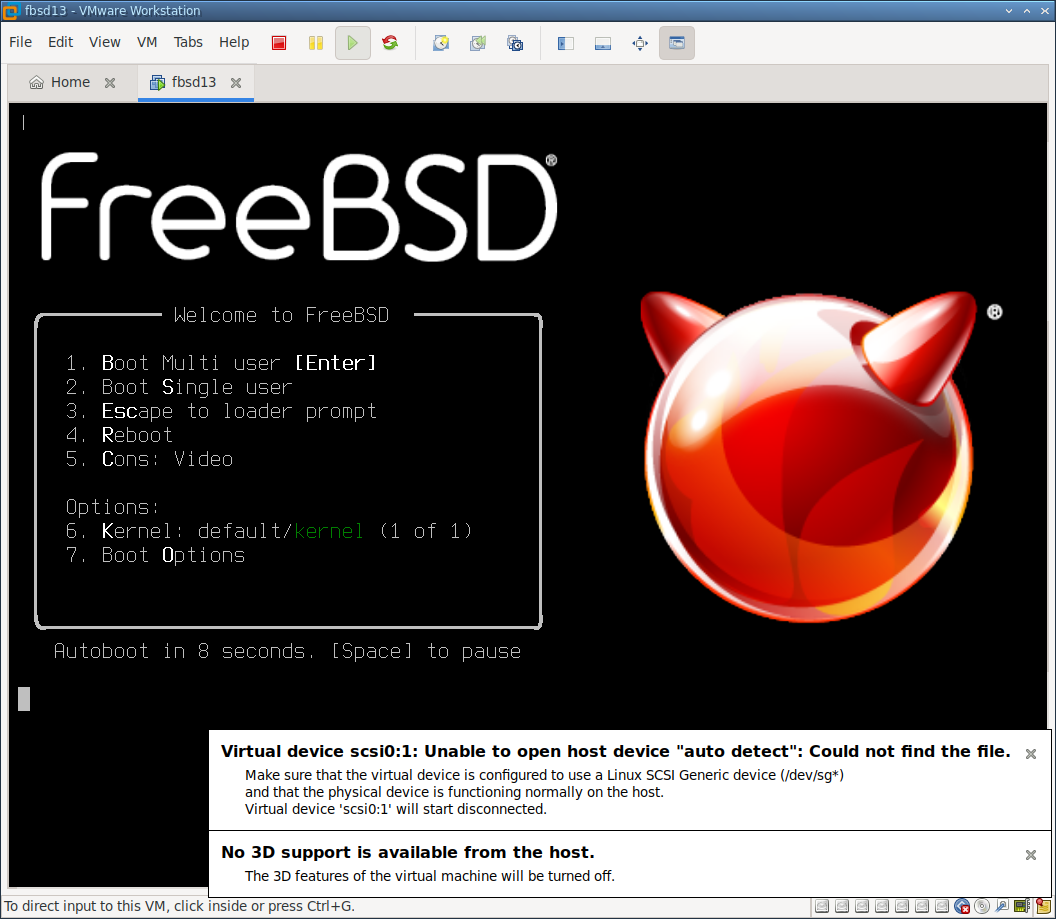Click the 'fbsd13 - VMware Workstation' title text

112,11
